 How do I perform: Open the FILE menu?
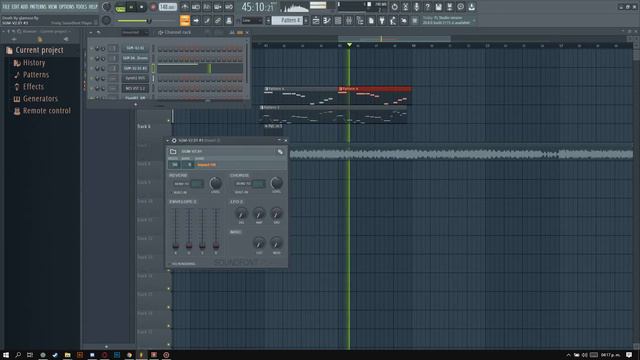coord(6,7)
